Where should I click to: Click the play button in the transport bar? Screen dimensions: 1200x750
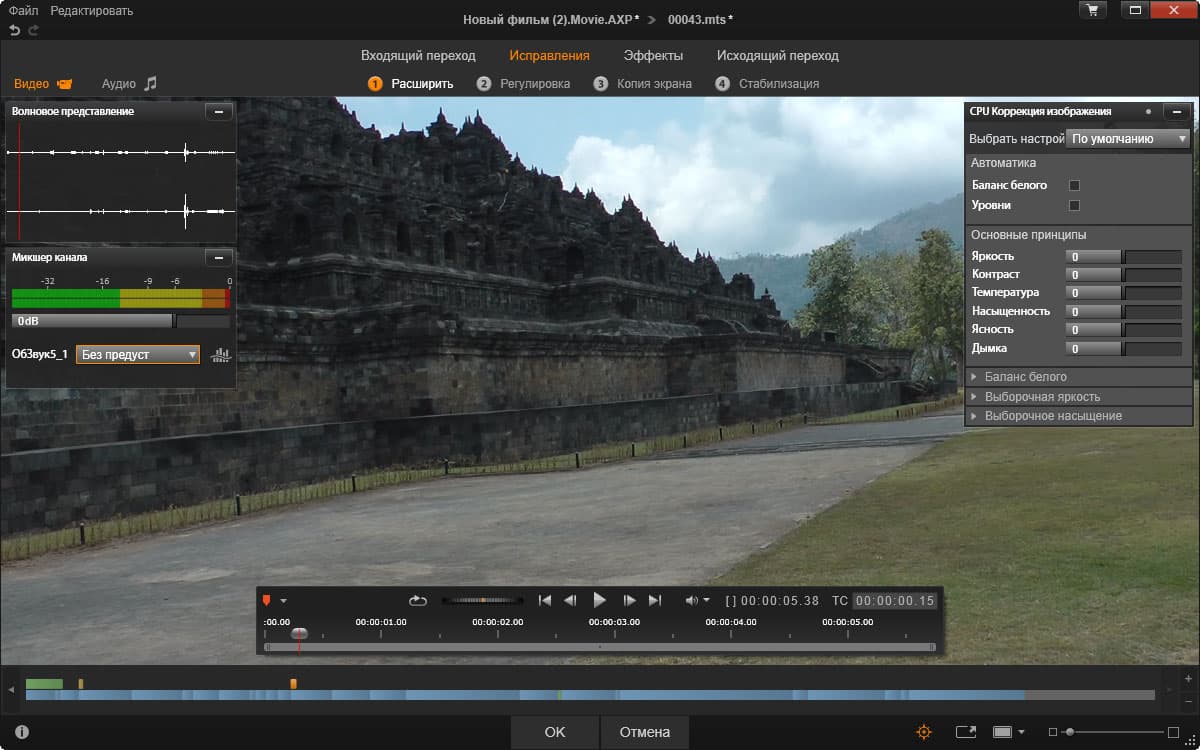[x=600, y=600]
